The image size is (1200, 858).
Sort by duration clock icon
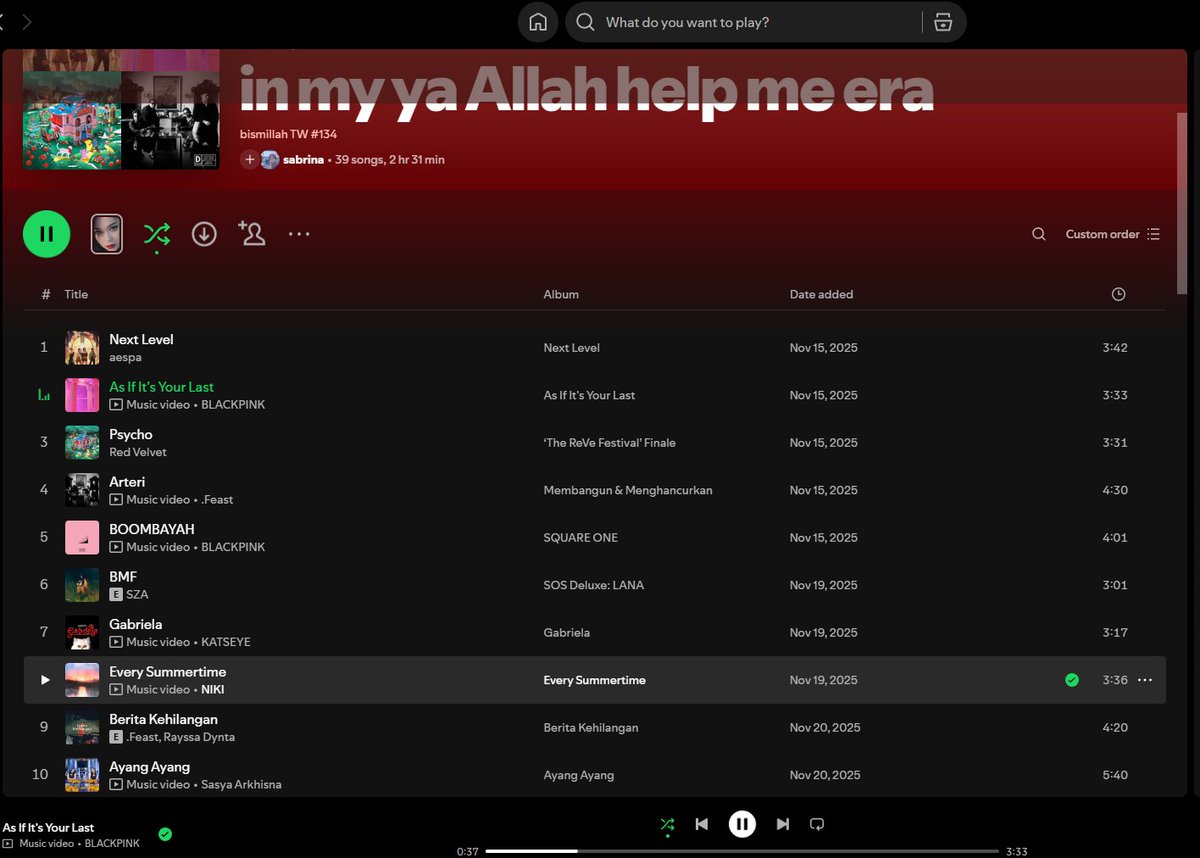[x=1118, y=294]
